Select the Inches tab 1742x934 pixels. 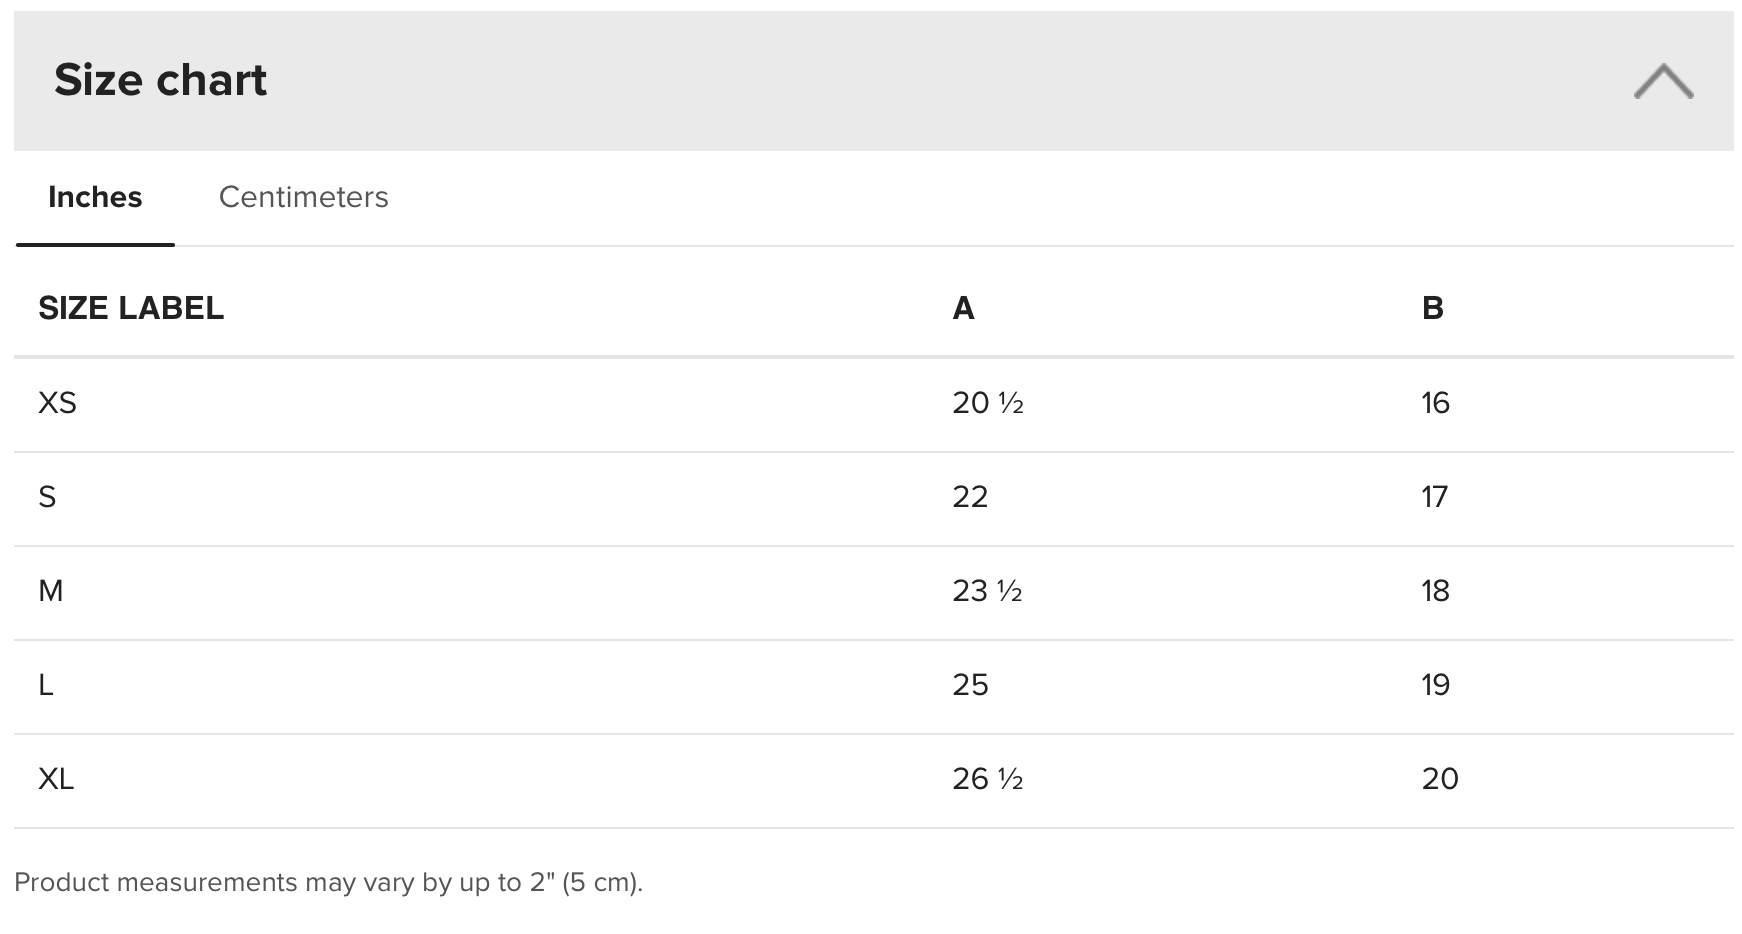point(95,197)
